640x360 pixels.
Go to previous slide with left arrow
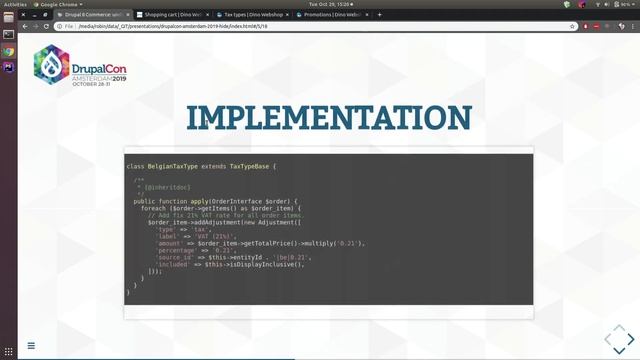[x=608, y=339]
